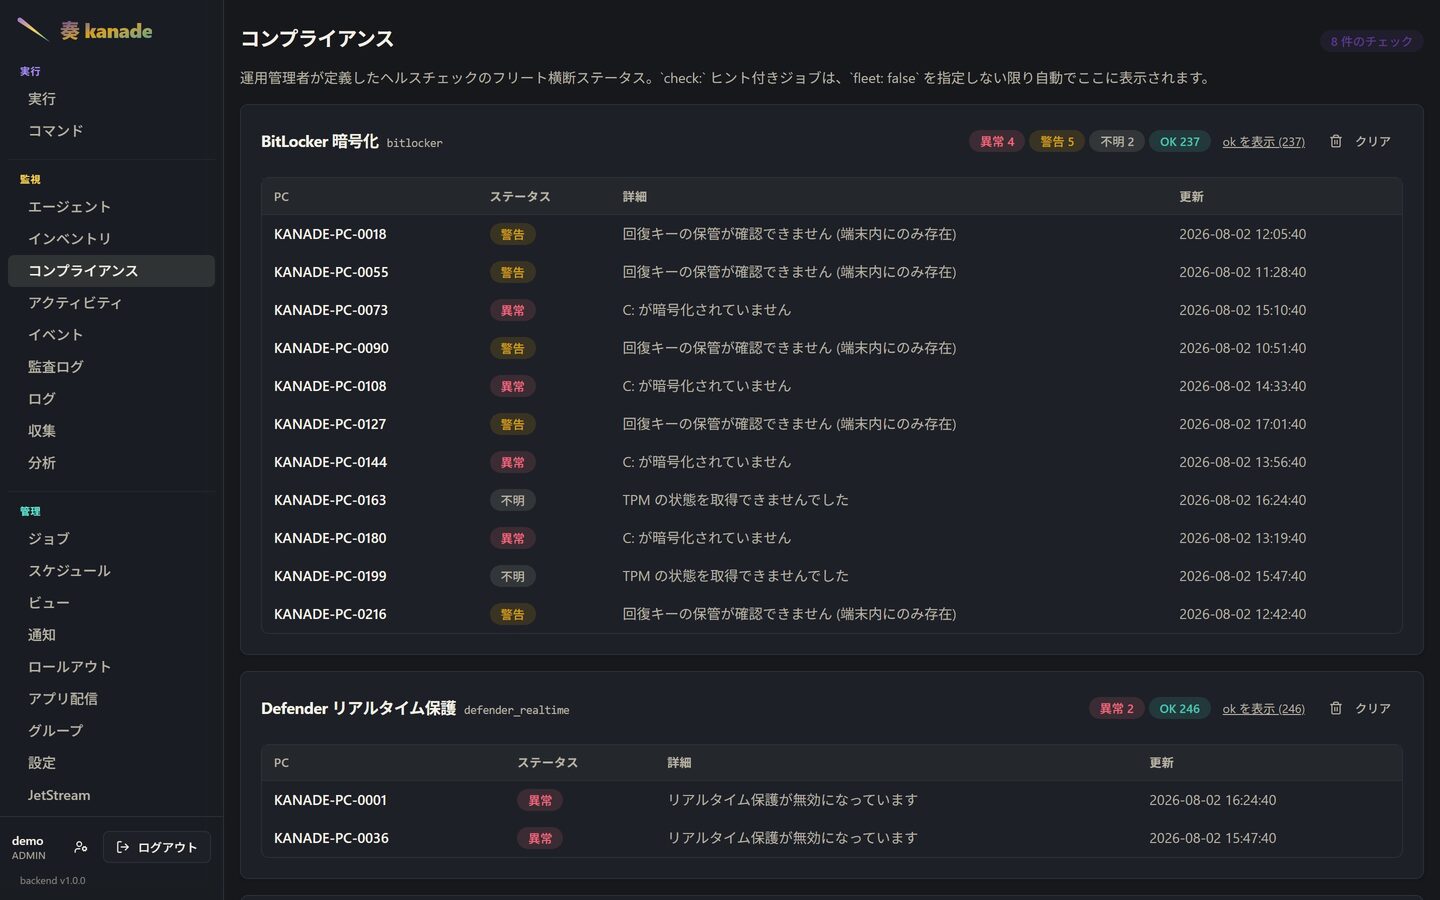
Task: Click the trash icon for Defender check
Action: pyautogui.click(x=1335, y=708)
